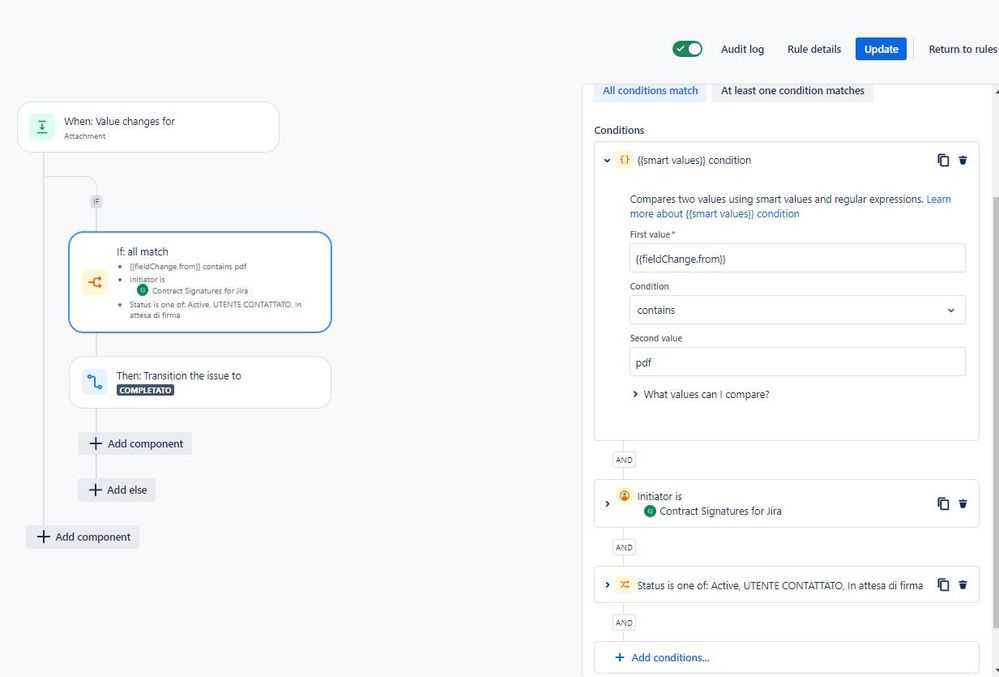Duplicate the Initiator is condition

pos(943,504)
